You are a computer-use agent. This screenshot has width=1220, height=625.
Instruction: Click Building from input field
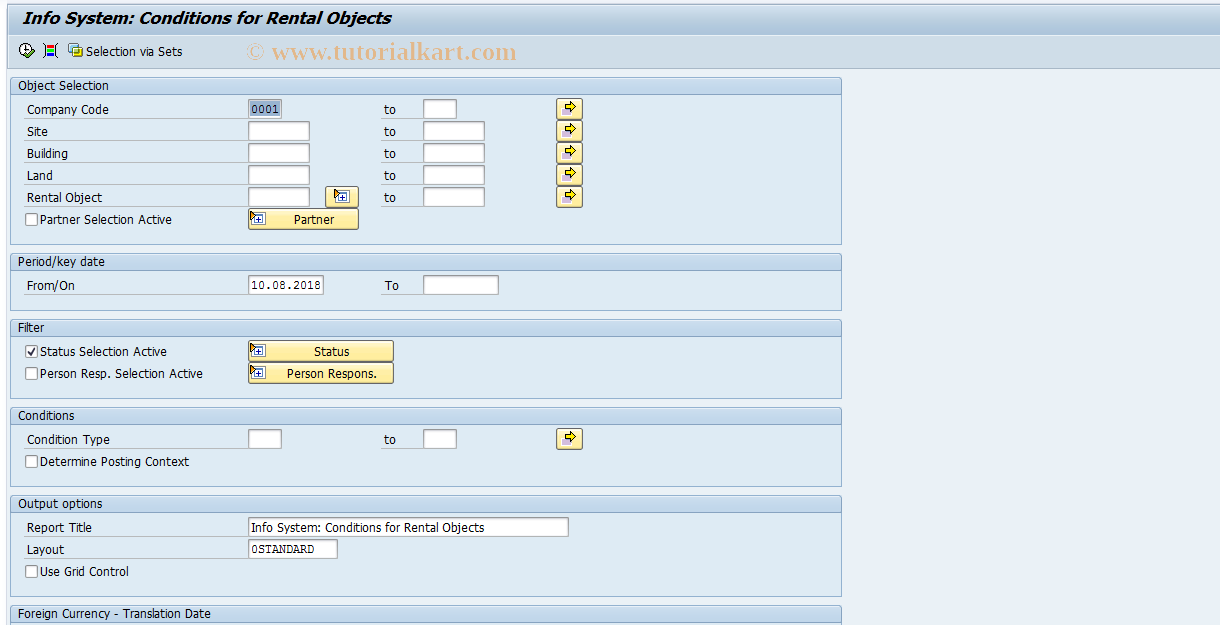(x=279, y=153)
